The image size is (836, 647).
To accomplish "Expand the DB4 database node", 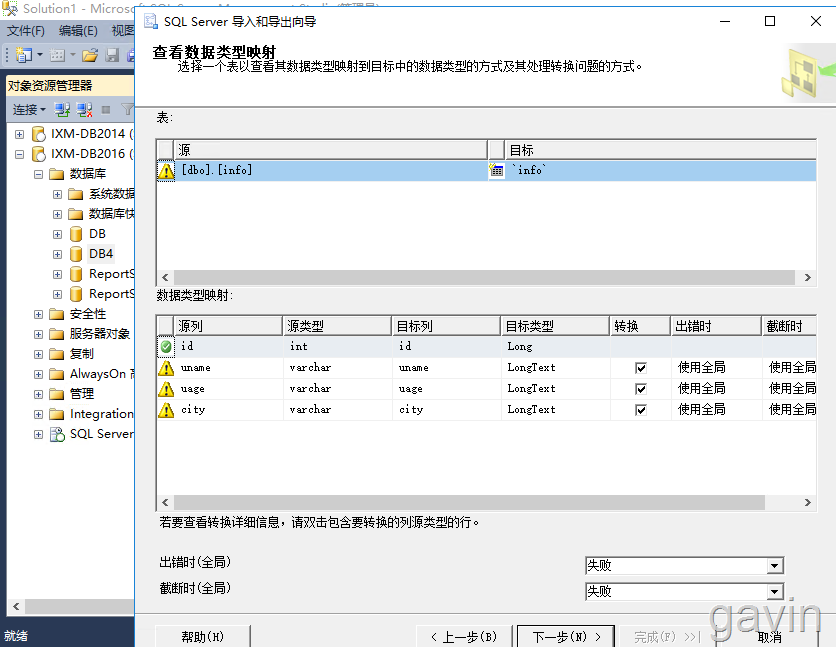I will pyautogui.click(x=58, y=254).
